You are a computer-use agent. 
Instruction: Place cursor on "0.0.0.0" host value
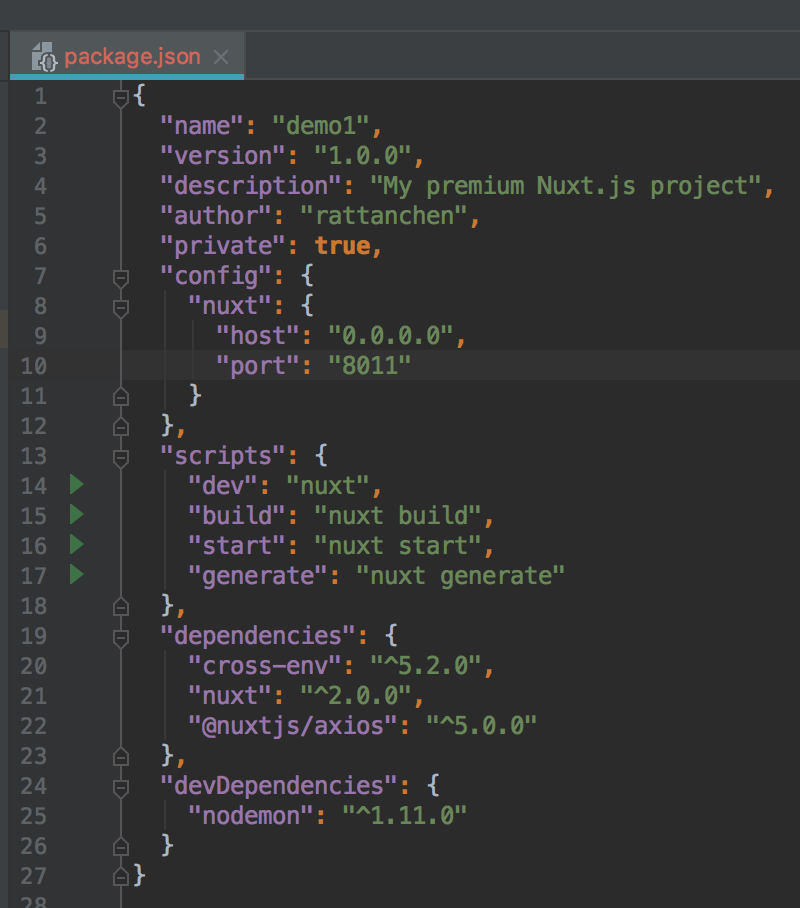click(x=391, y=336)
